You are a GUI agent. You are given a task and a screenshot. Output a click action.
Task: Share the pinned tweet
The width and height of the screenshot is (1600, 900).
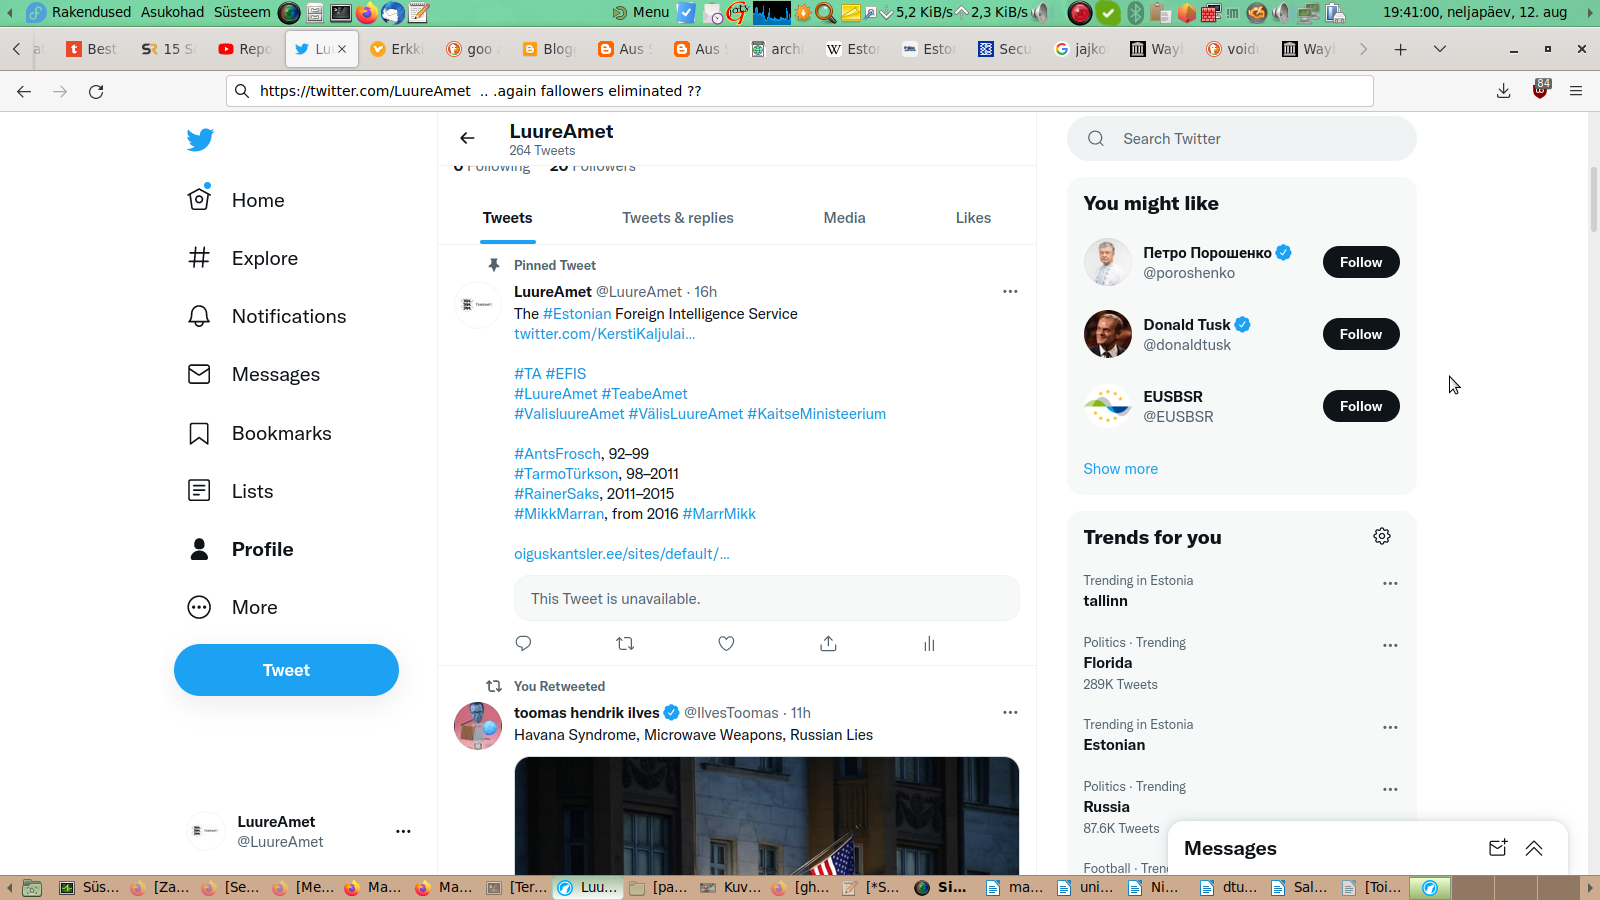pos(828,643)
